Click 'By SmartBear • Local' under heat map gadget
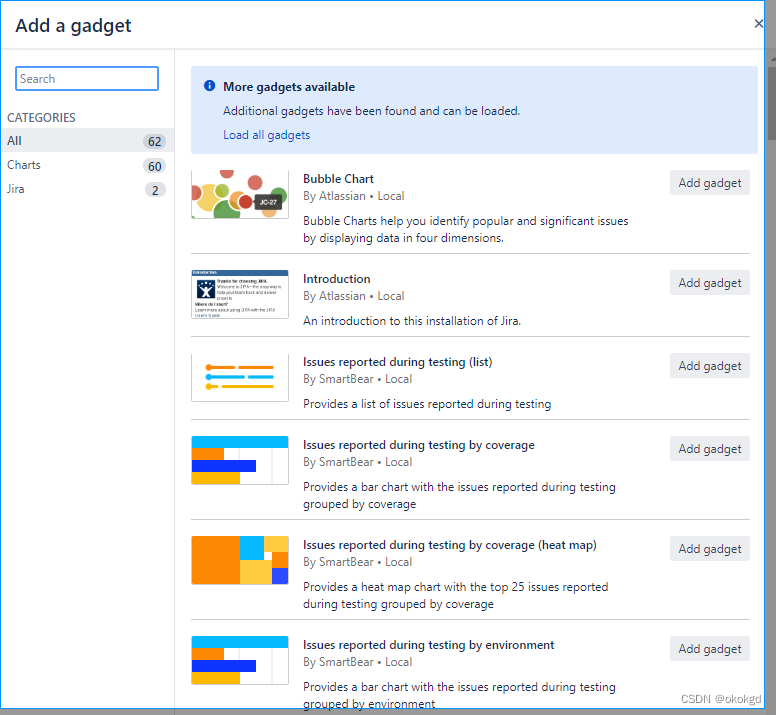776x715 pixels. 357,562
